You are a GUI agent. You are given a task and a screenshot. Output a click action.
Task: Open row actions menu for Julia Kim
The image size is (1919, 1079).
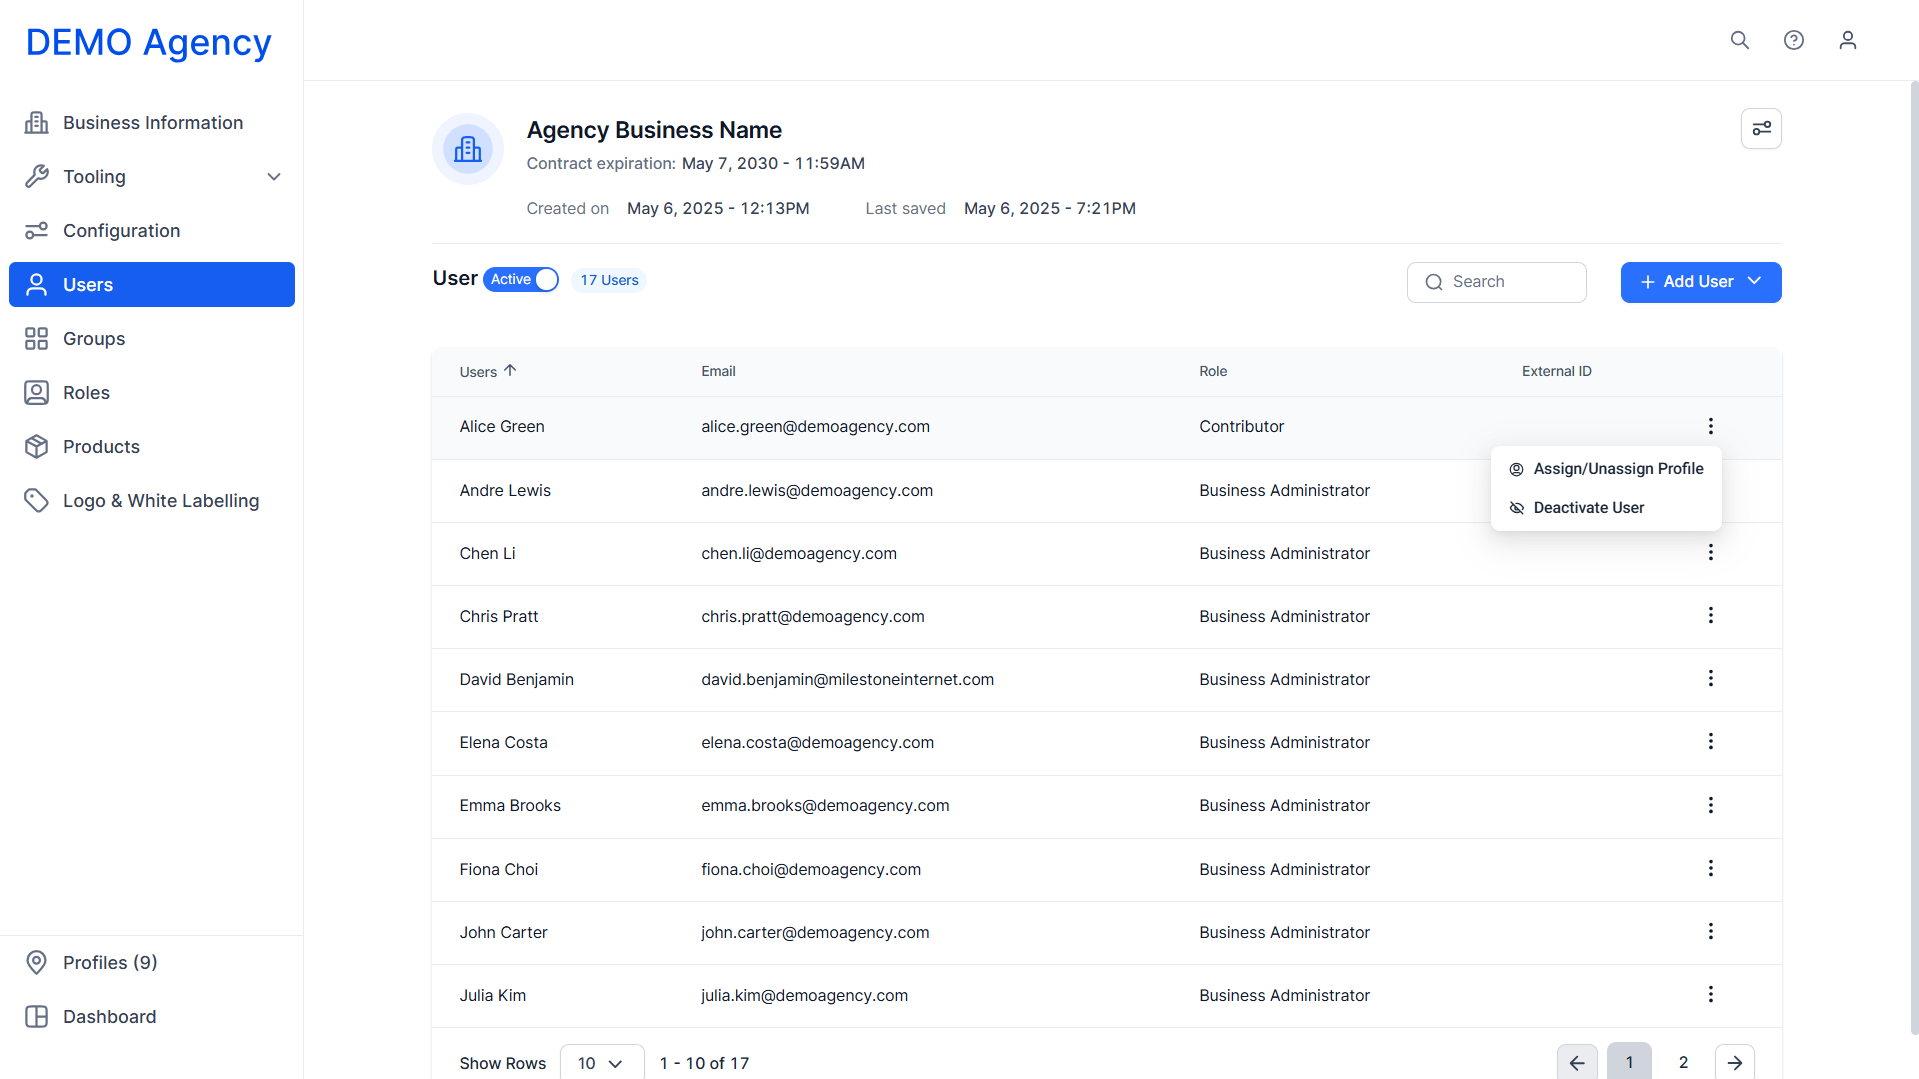pyautogui.click(x=1711, y=995)
